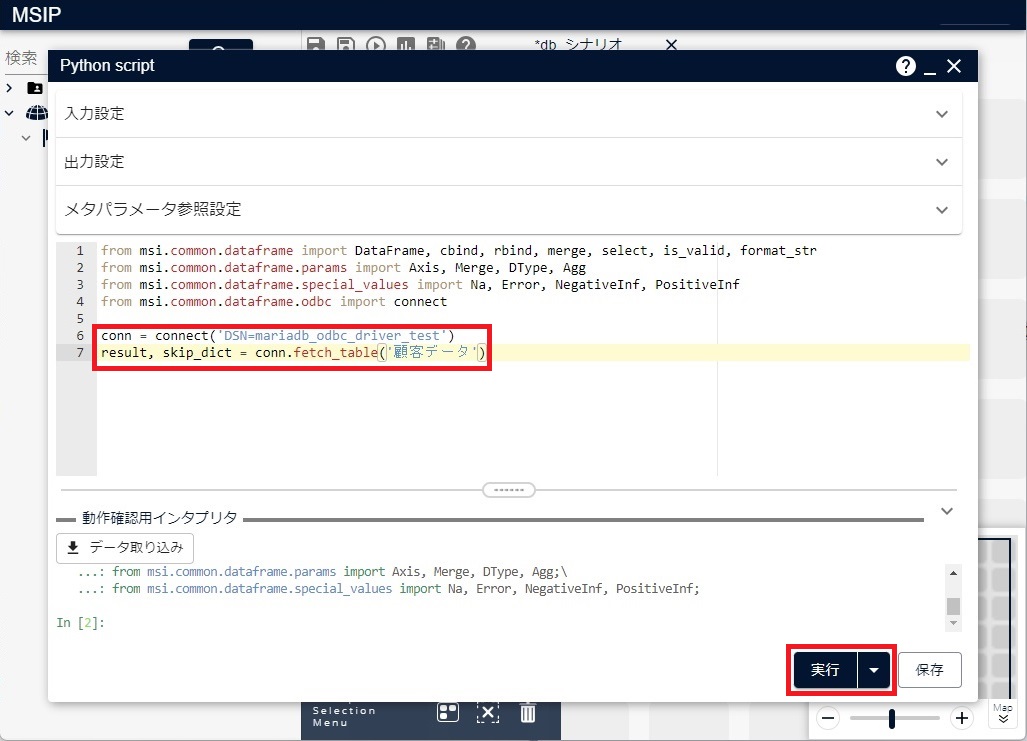The height and width of the screenshot is (741, 1027).
Task: Expand the 出力設定 section
Action: coord(509,162)
